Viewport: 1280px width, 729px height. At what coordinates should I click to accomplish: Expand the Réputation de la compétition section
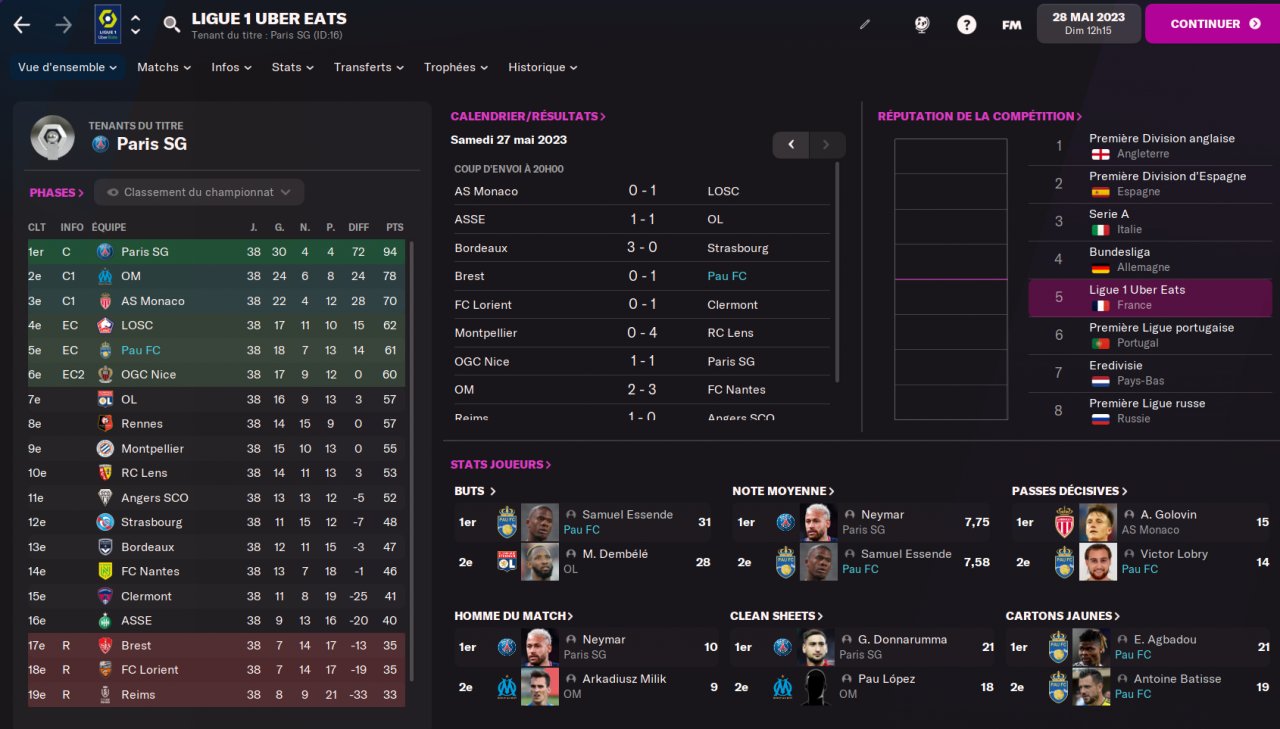pyautogui.click(x=980, y=116)
